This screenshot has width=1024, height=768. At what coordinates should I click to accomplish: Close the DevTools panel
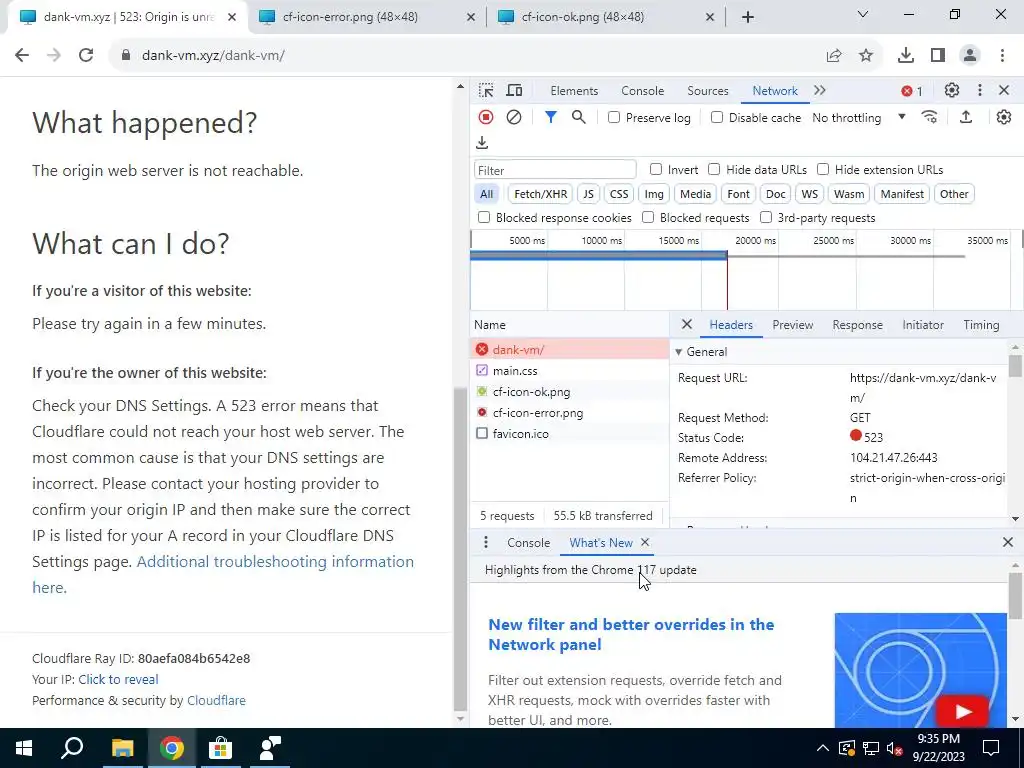pos(1004,91)
